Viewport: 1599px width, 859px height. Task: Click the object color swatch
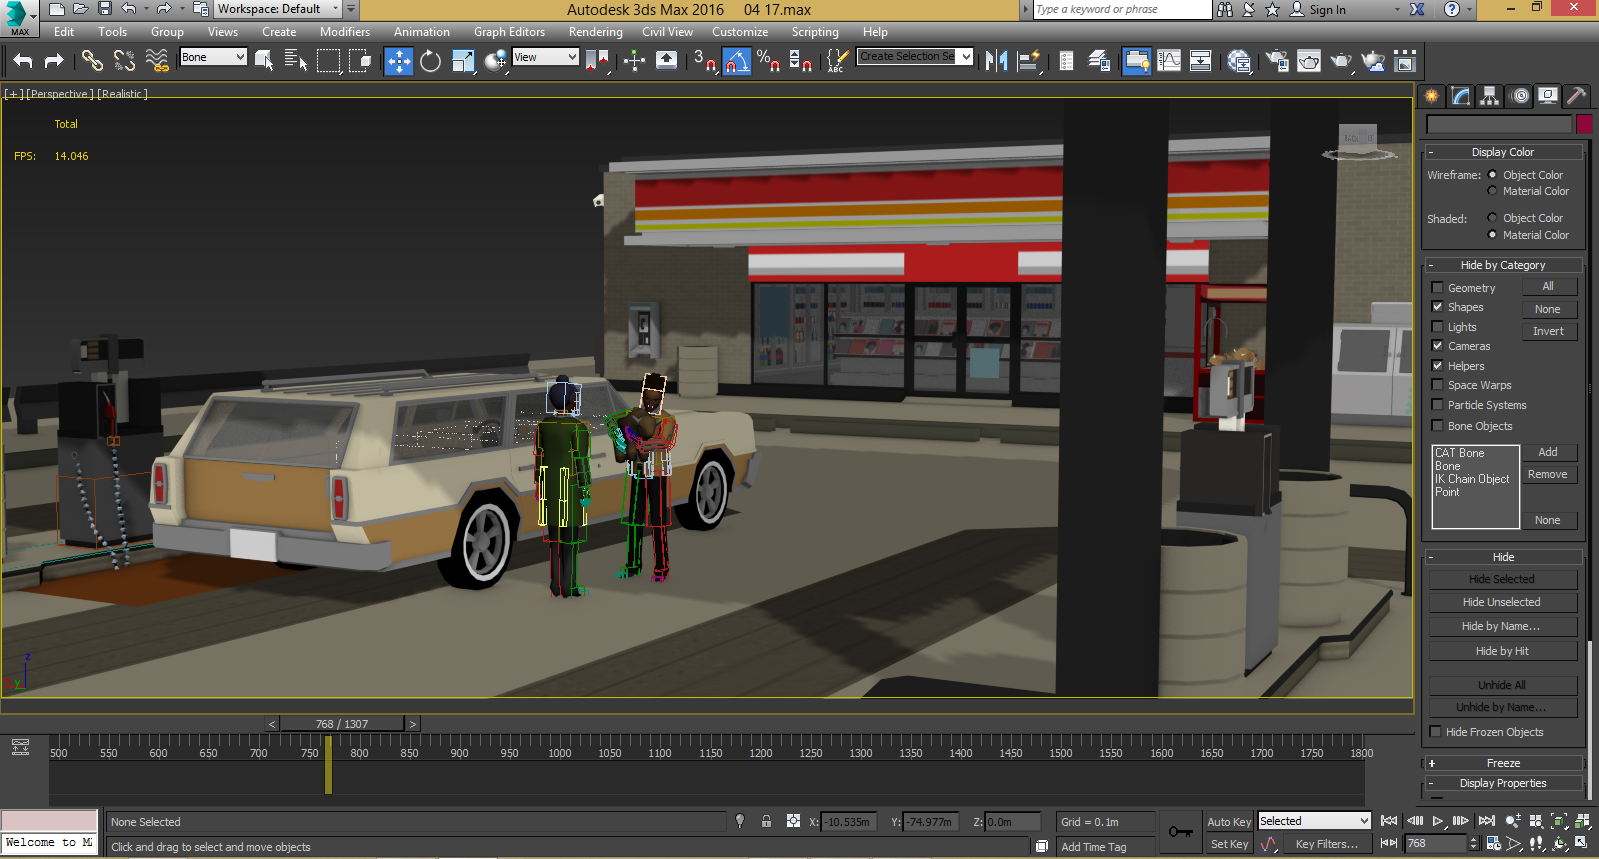[1584, 124]
